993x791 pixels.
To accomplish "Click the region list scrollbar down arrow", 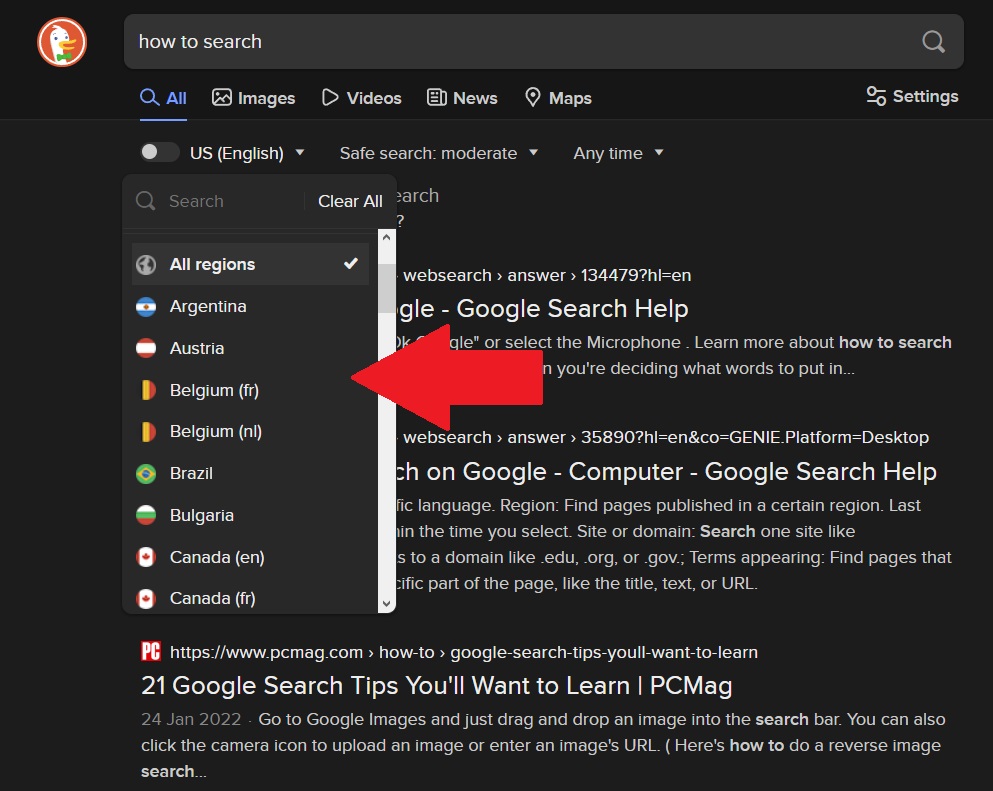I will coord(387,603).
